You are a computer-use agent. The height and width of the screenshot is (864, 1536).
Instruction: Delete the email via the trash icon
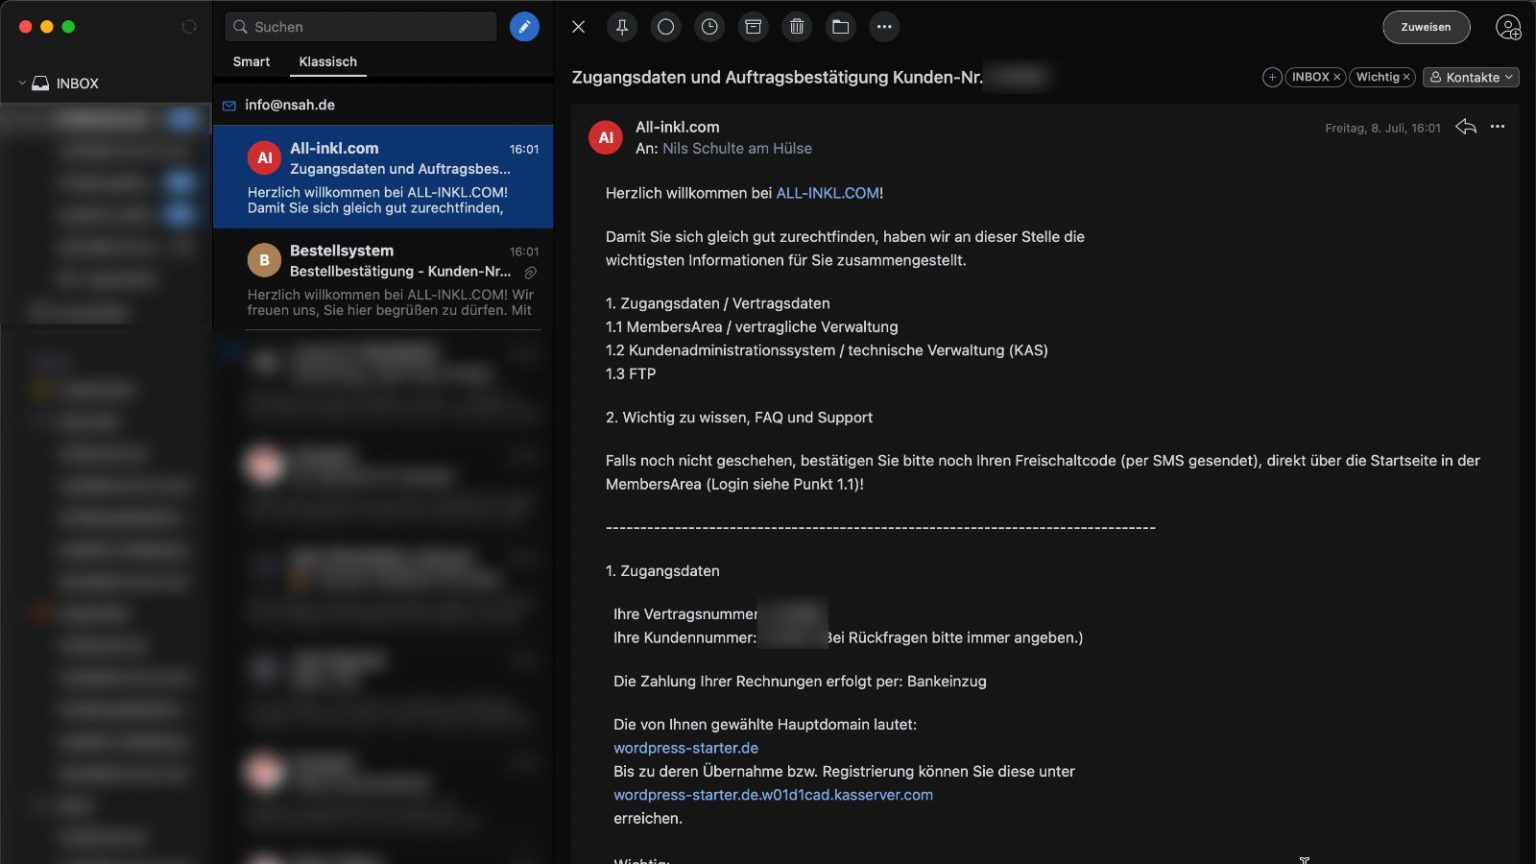point(797,27)
